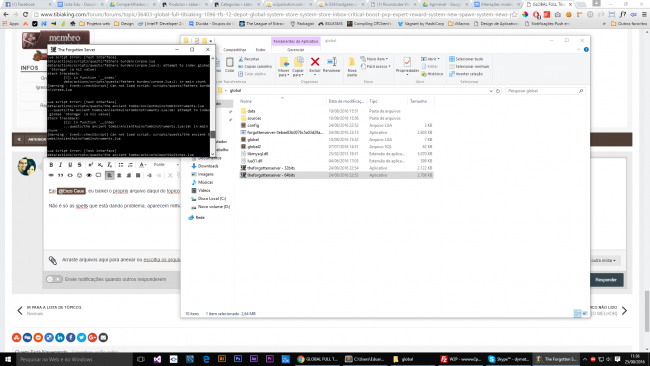Open the Compartilhar ribbon tab

tap(235, 50)
